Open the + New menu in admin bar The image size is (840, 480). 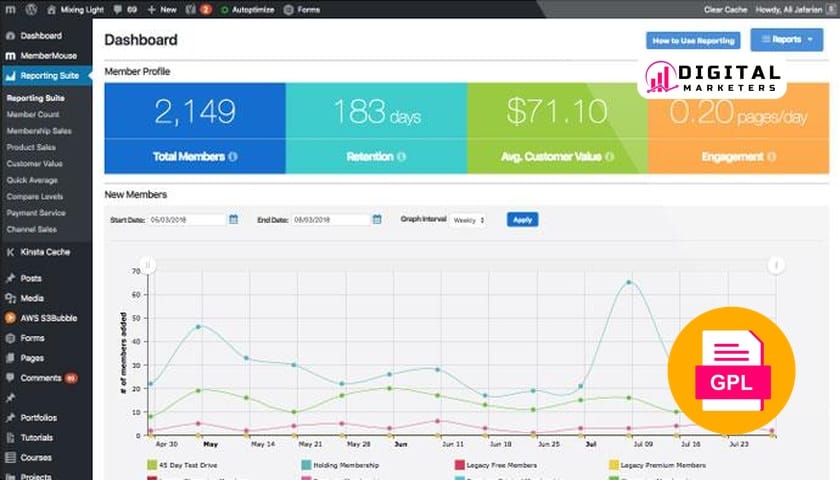[x=164, y=9]
